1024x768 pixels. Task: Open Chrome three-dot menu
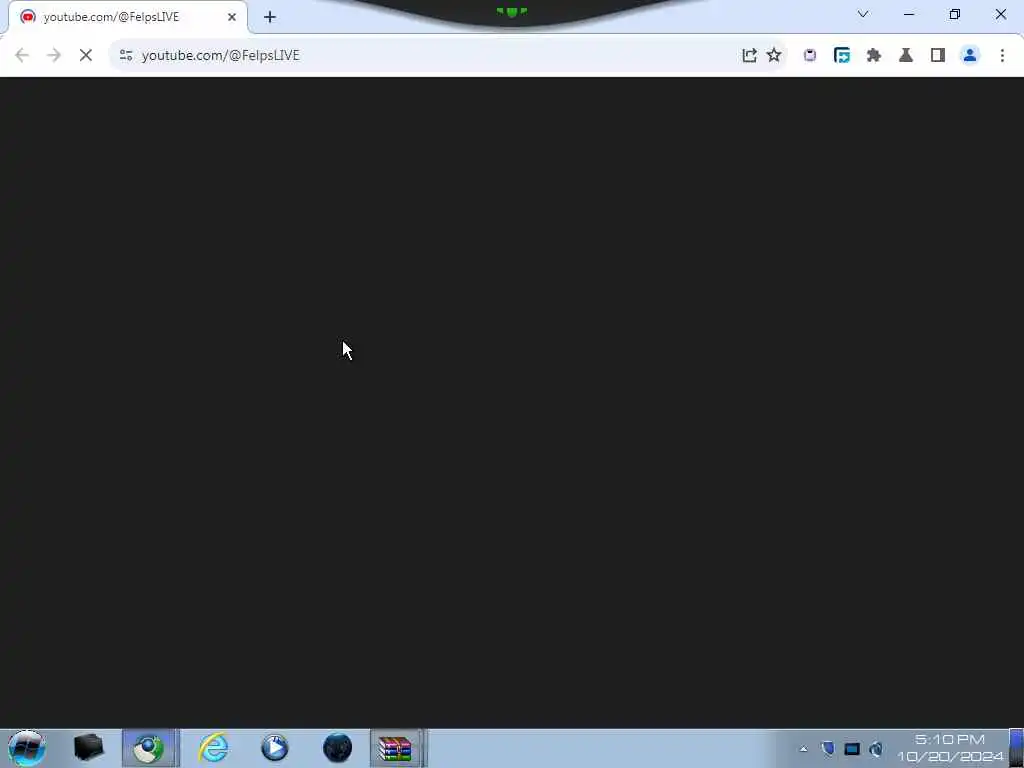[1002, 56]
